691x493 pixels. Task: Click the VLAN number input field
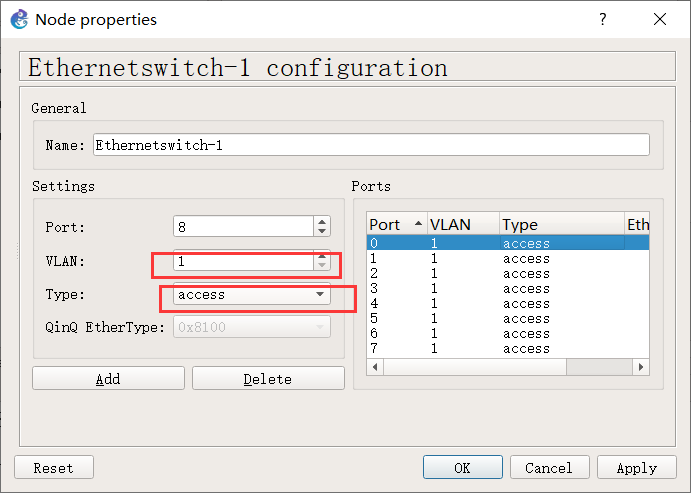click(x=244, y=261)
